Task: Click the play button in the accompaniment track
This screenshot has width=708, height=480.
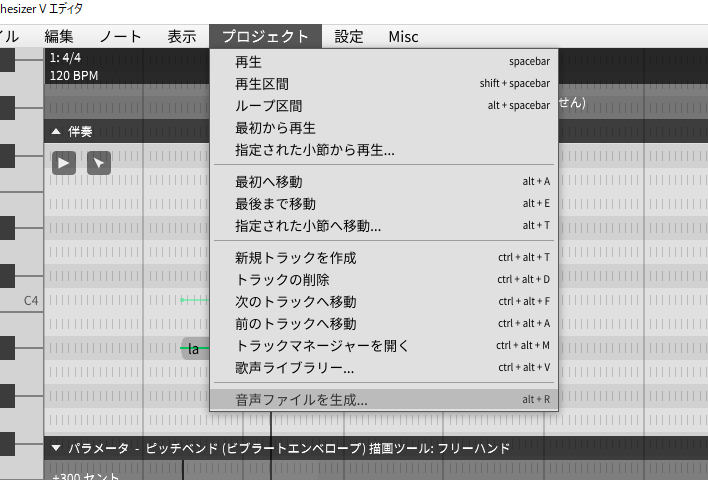Action: click(64, 163)
